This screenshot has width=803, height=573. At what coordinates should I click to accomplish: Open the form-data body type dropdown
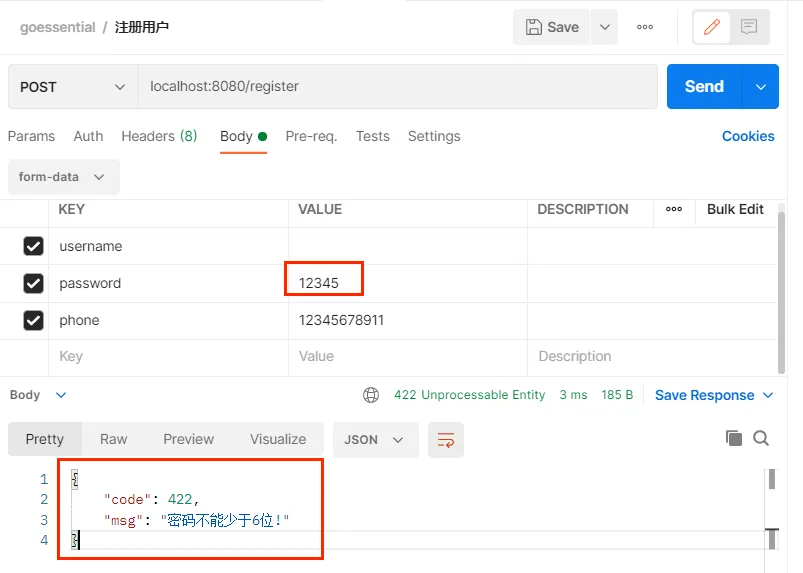64,177
